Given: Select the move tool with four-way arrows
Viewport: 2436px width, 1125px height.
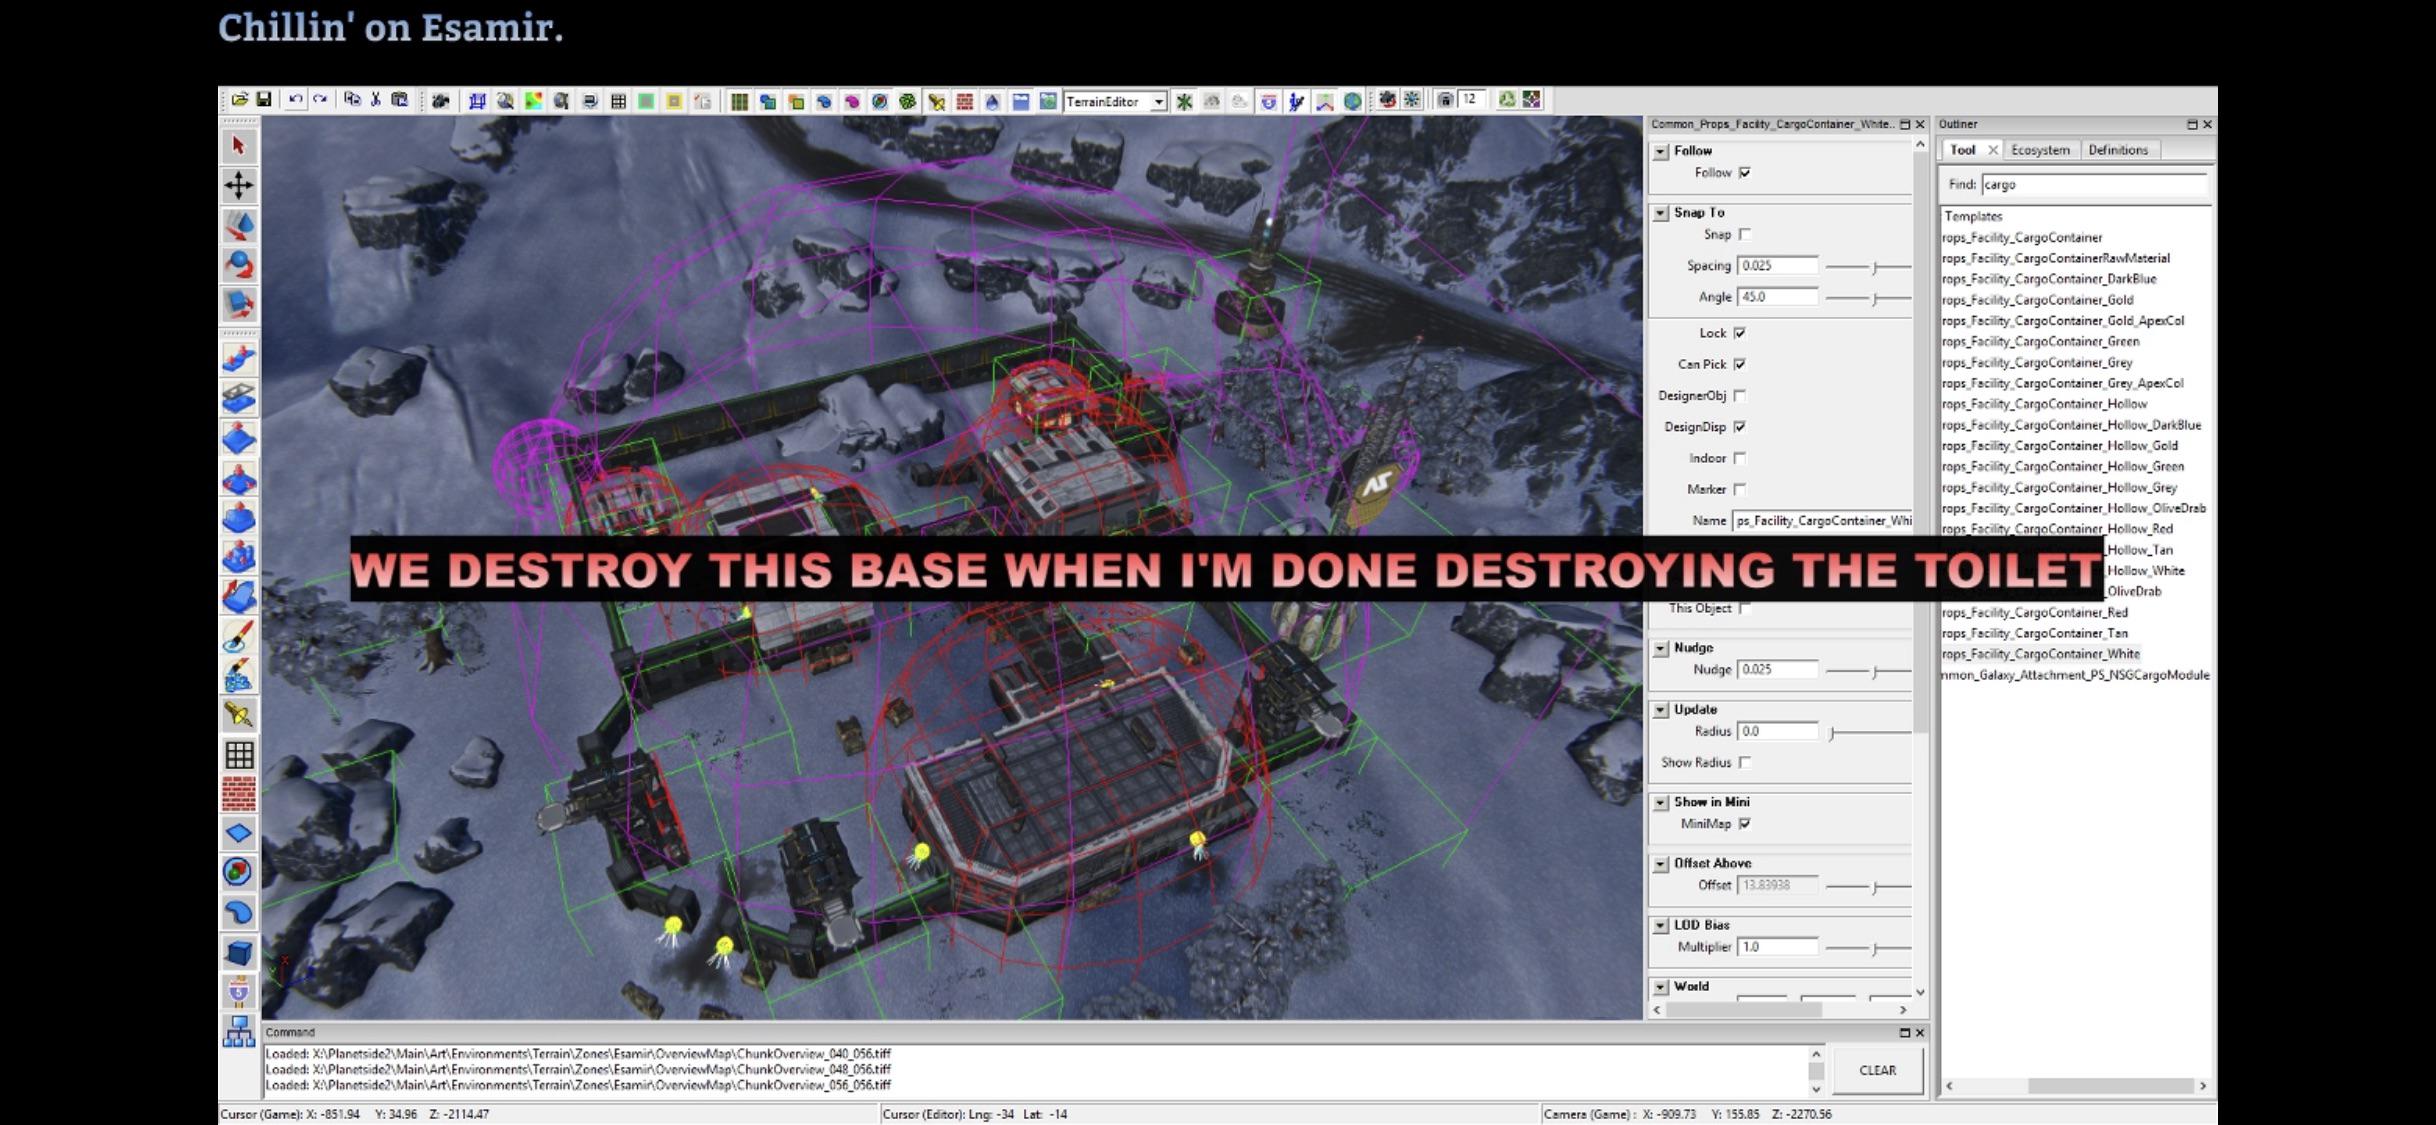Looking at the screenshot, I should (x=239, y=185).
